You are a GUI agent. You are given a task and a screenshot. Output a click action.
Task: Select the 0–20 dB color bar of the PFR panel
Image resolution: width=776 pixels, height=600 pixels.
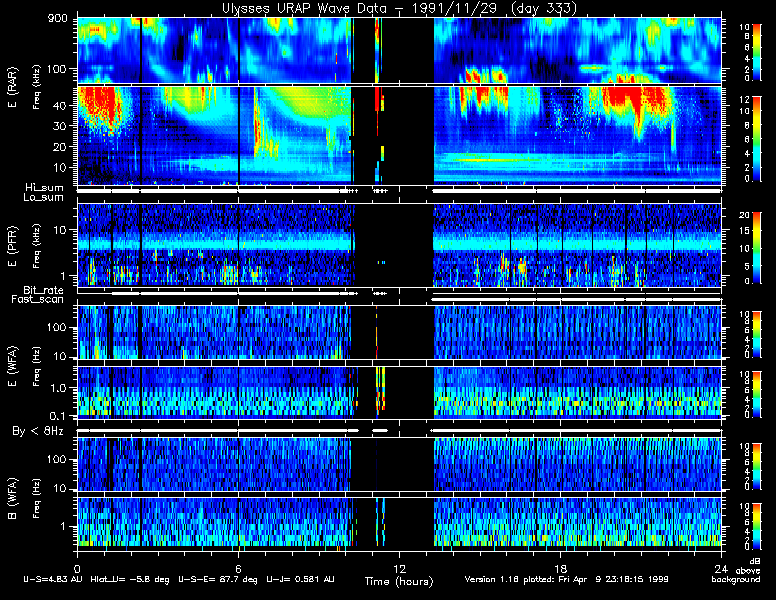(757, 248)
